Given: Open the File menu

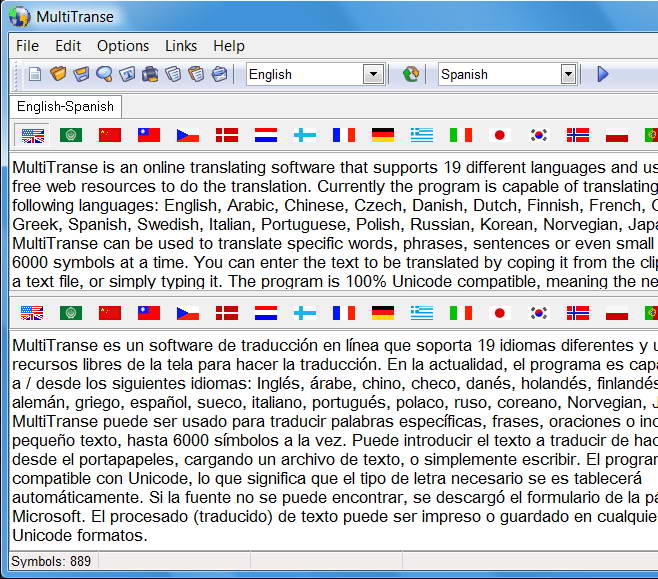Looking at the screenshot, I should (x=27, y=46).
